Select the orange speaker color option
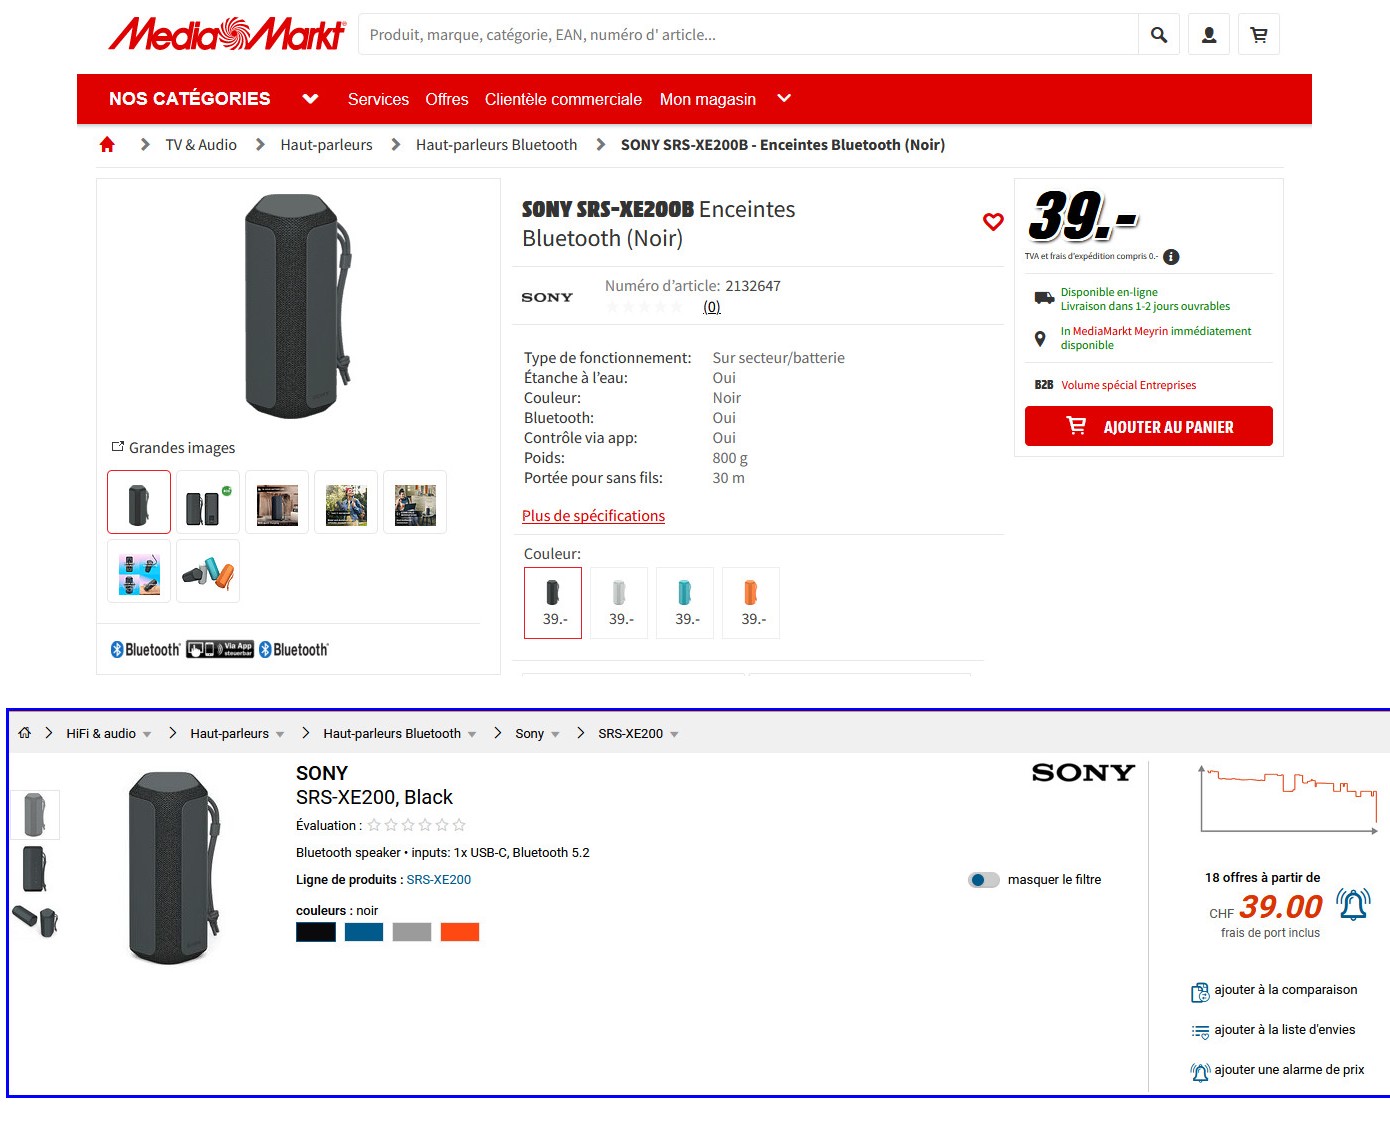Image resolution: width=1390 pixels, height=1125 pixels. tap(751, 603)
